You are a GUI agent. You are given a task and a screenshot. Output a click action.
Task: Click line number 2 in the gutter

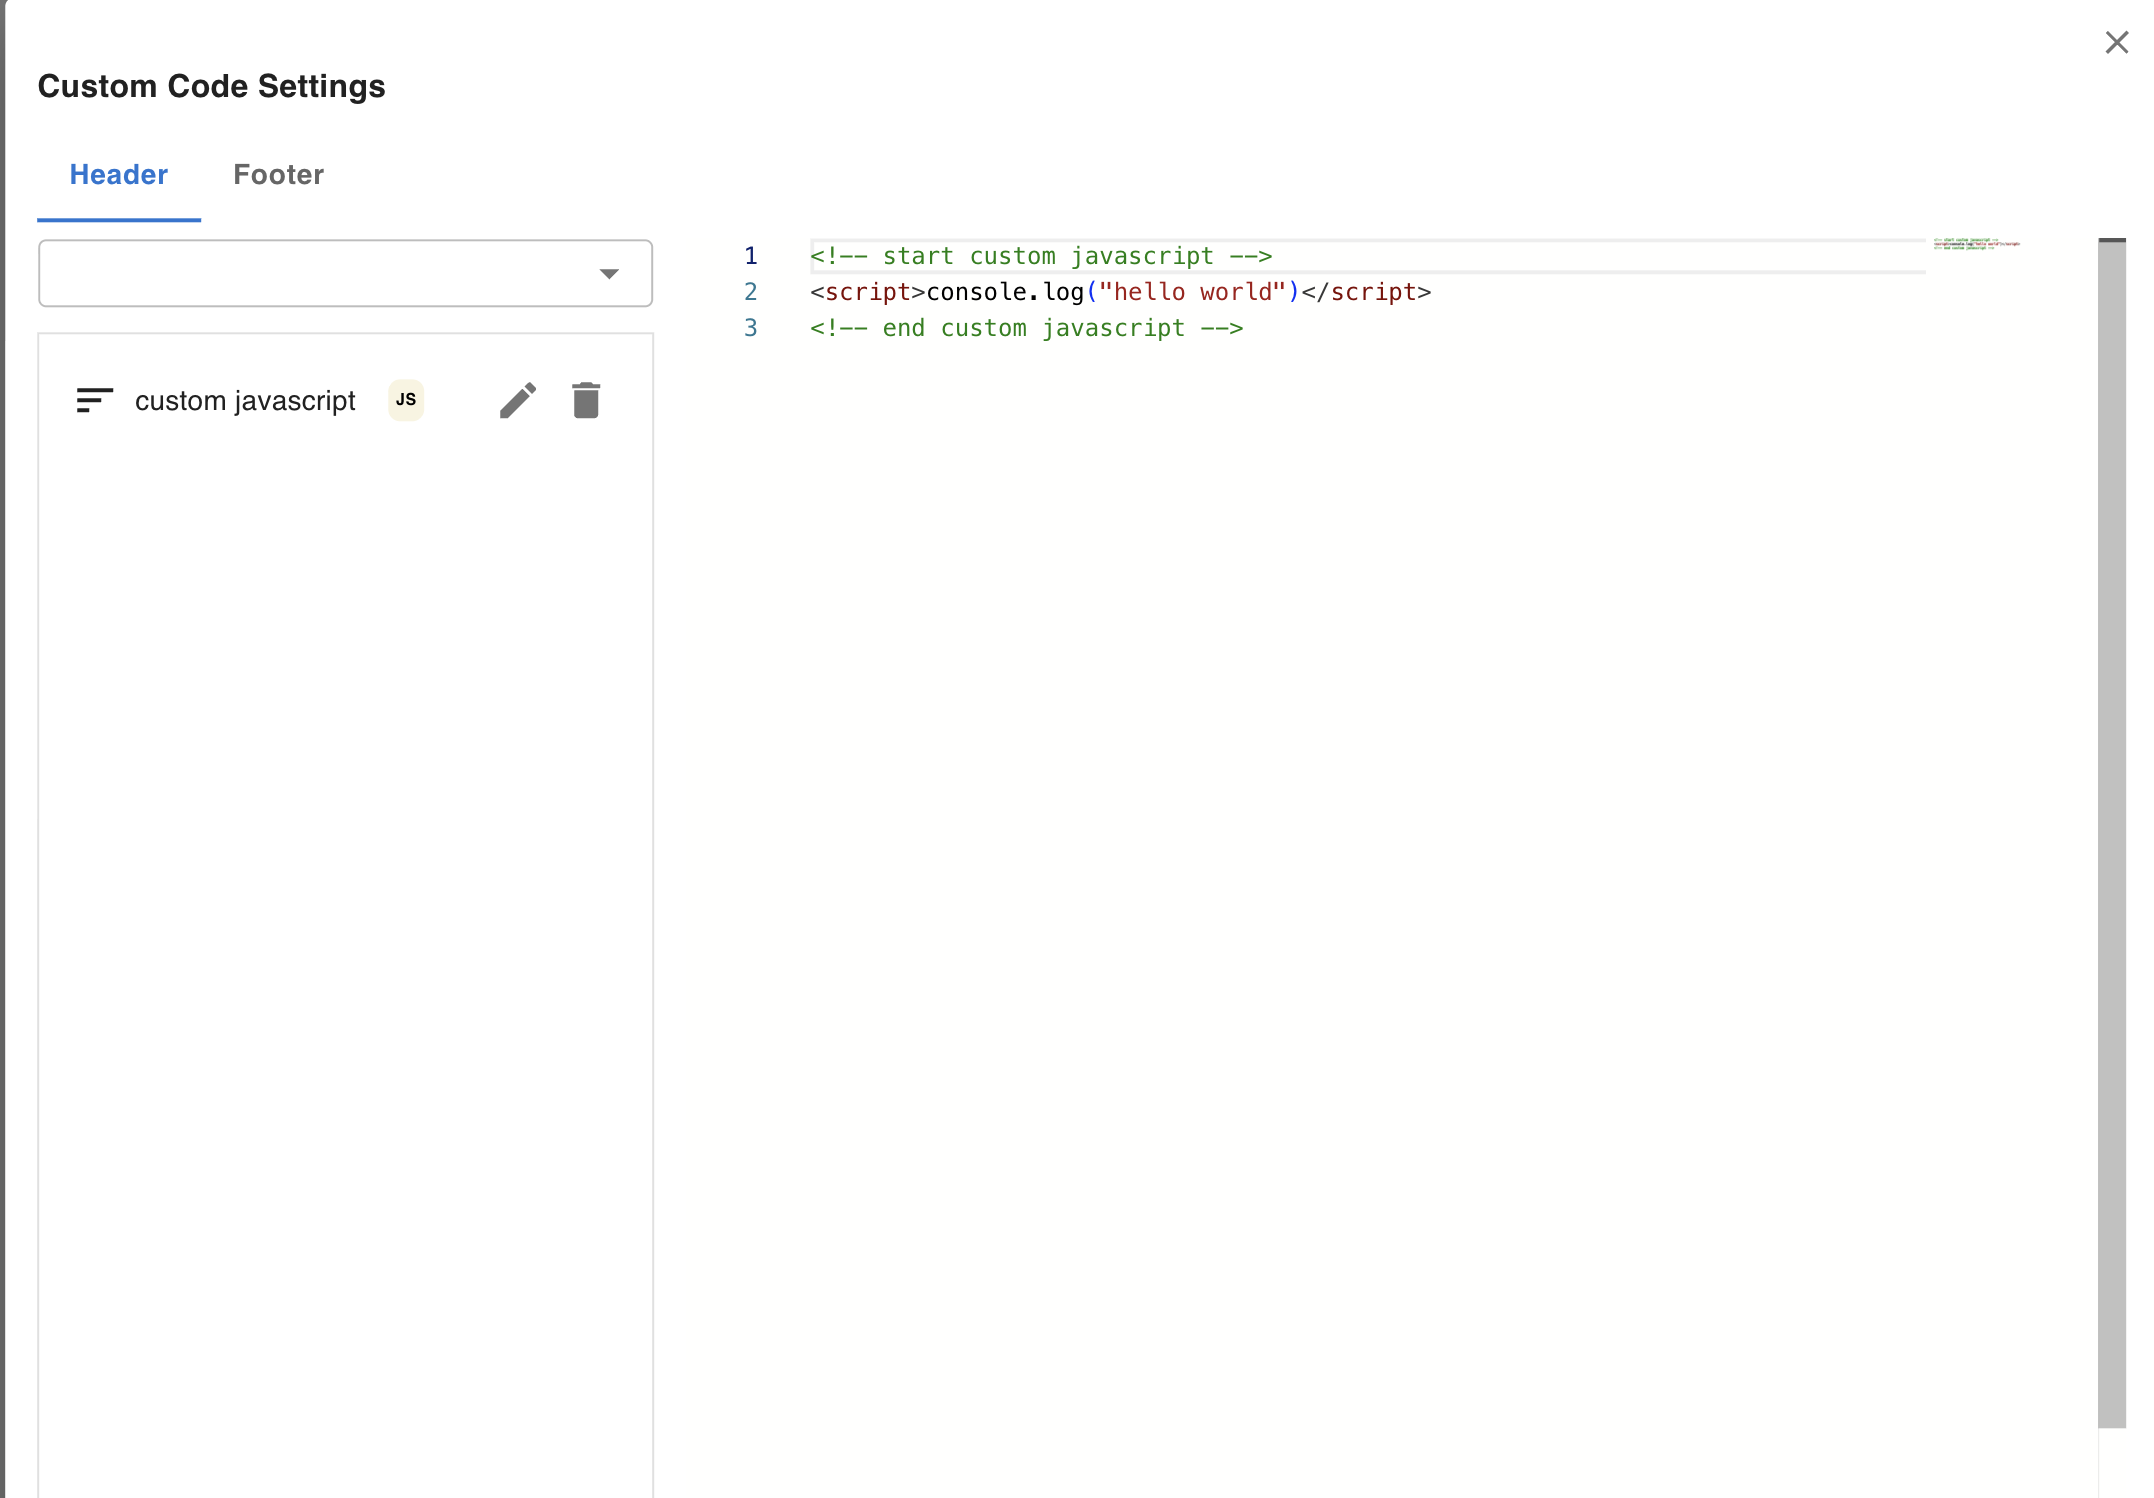coord(750,293)
